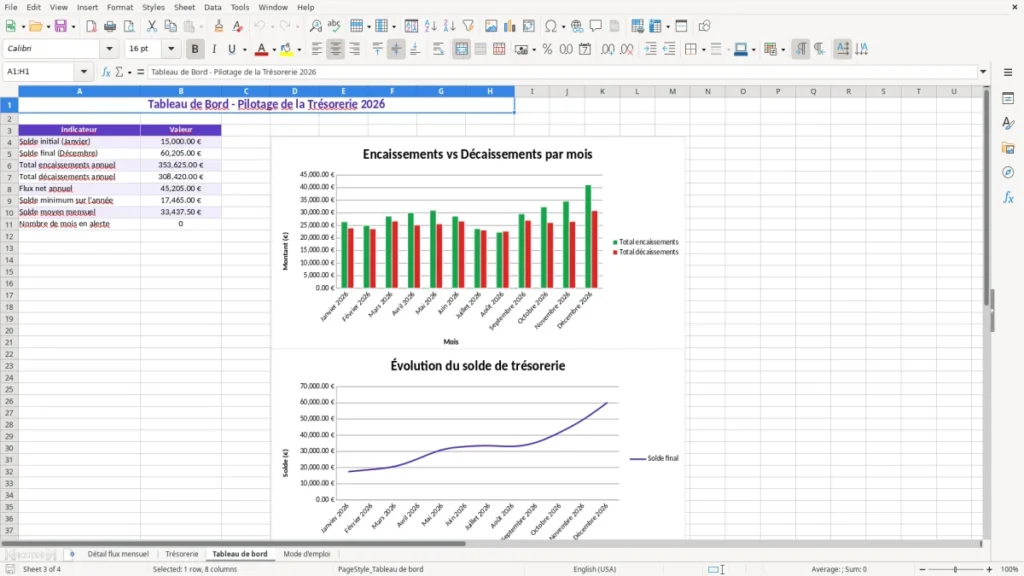Click the Insert Chart icon
The width and height of the screenshot is (1024, 576).
click(510, 26)
